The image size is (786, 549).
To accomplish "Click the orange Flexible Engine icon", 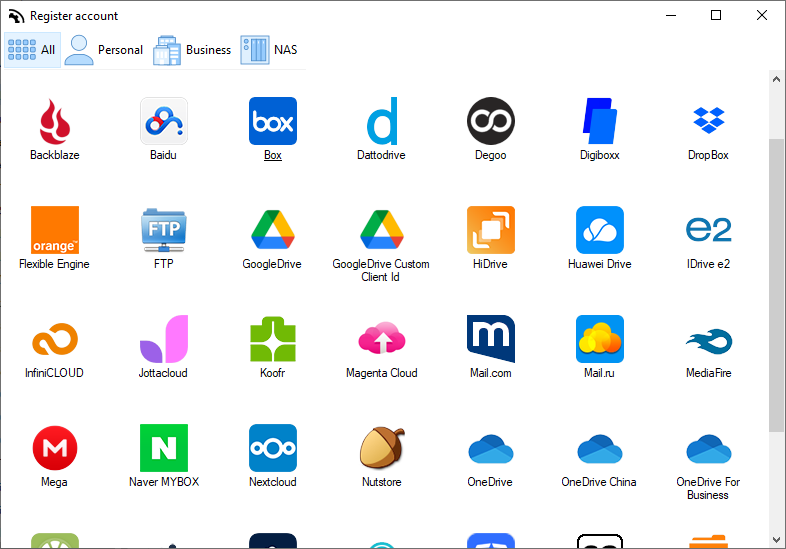I will click(x=55, y=230).
